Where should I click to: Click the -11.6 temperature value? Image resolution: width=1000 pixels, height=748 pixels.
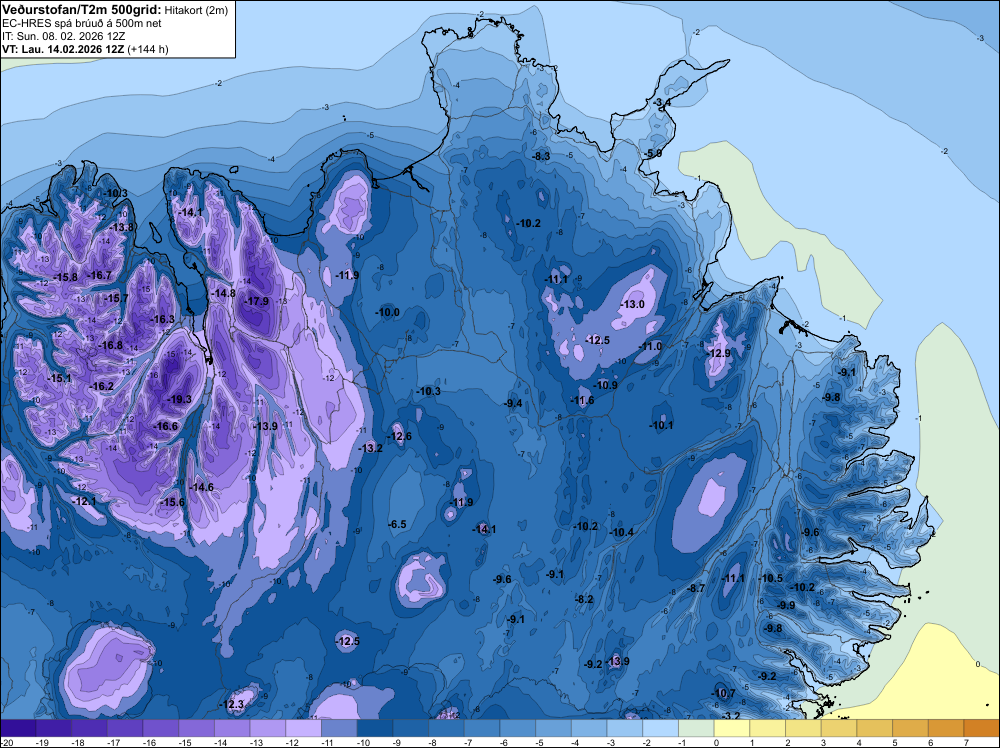point(582,400)
